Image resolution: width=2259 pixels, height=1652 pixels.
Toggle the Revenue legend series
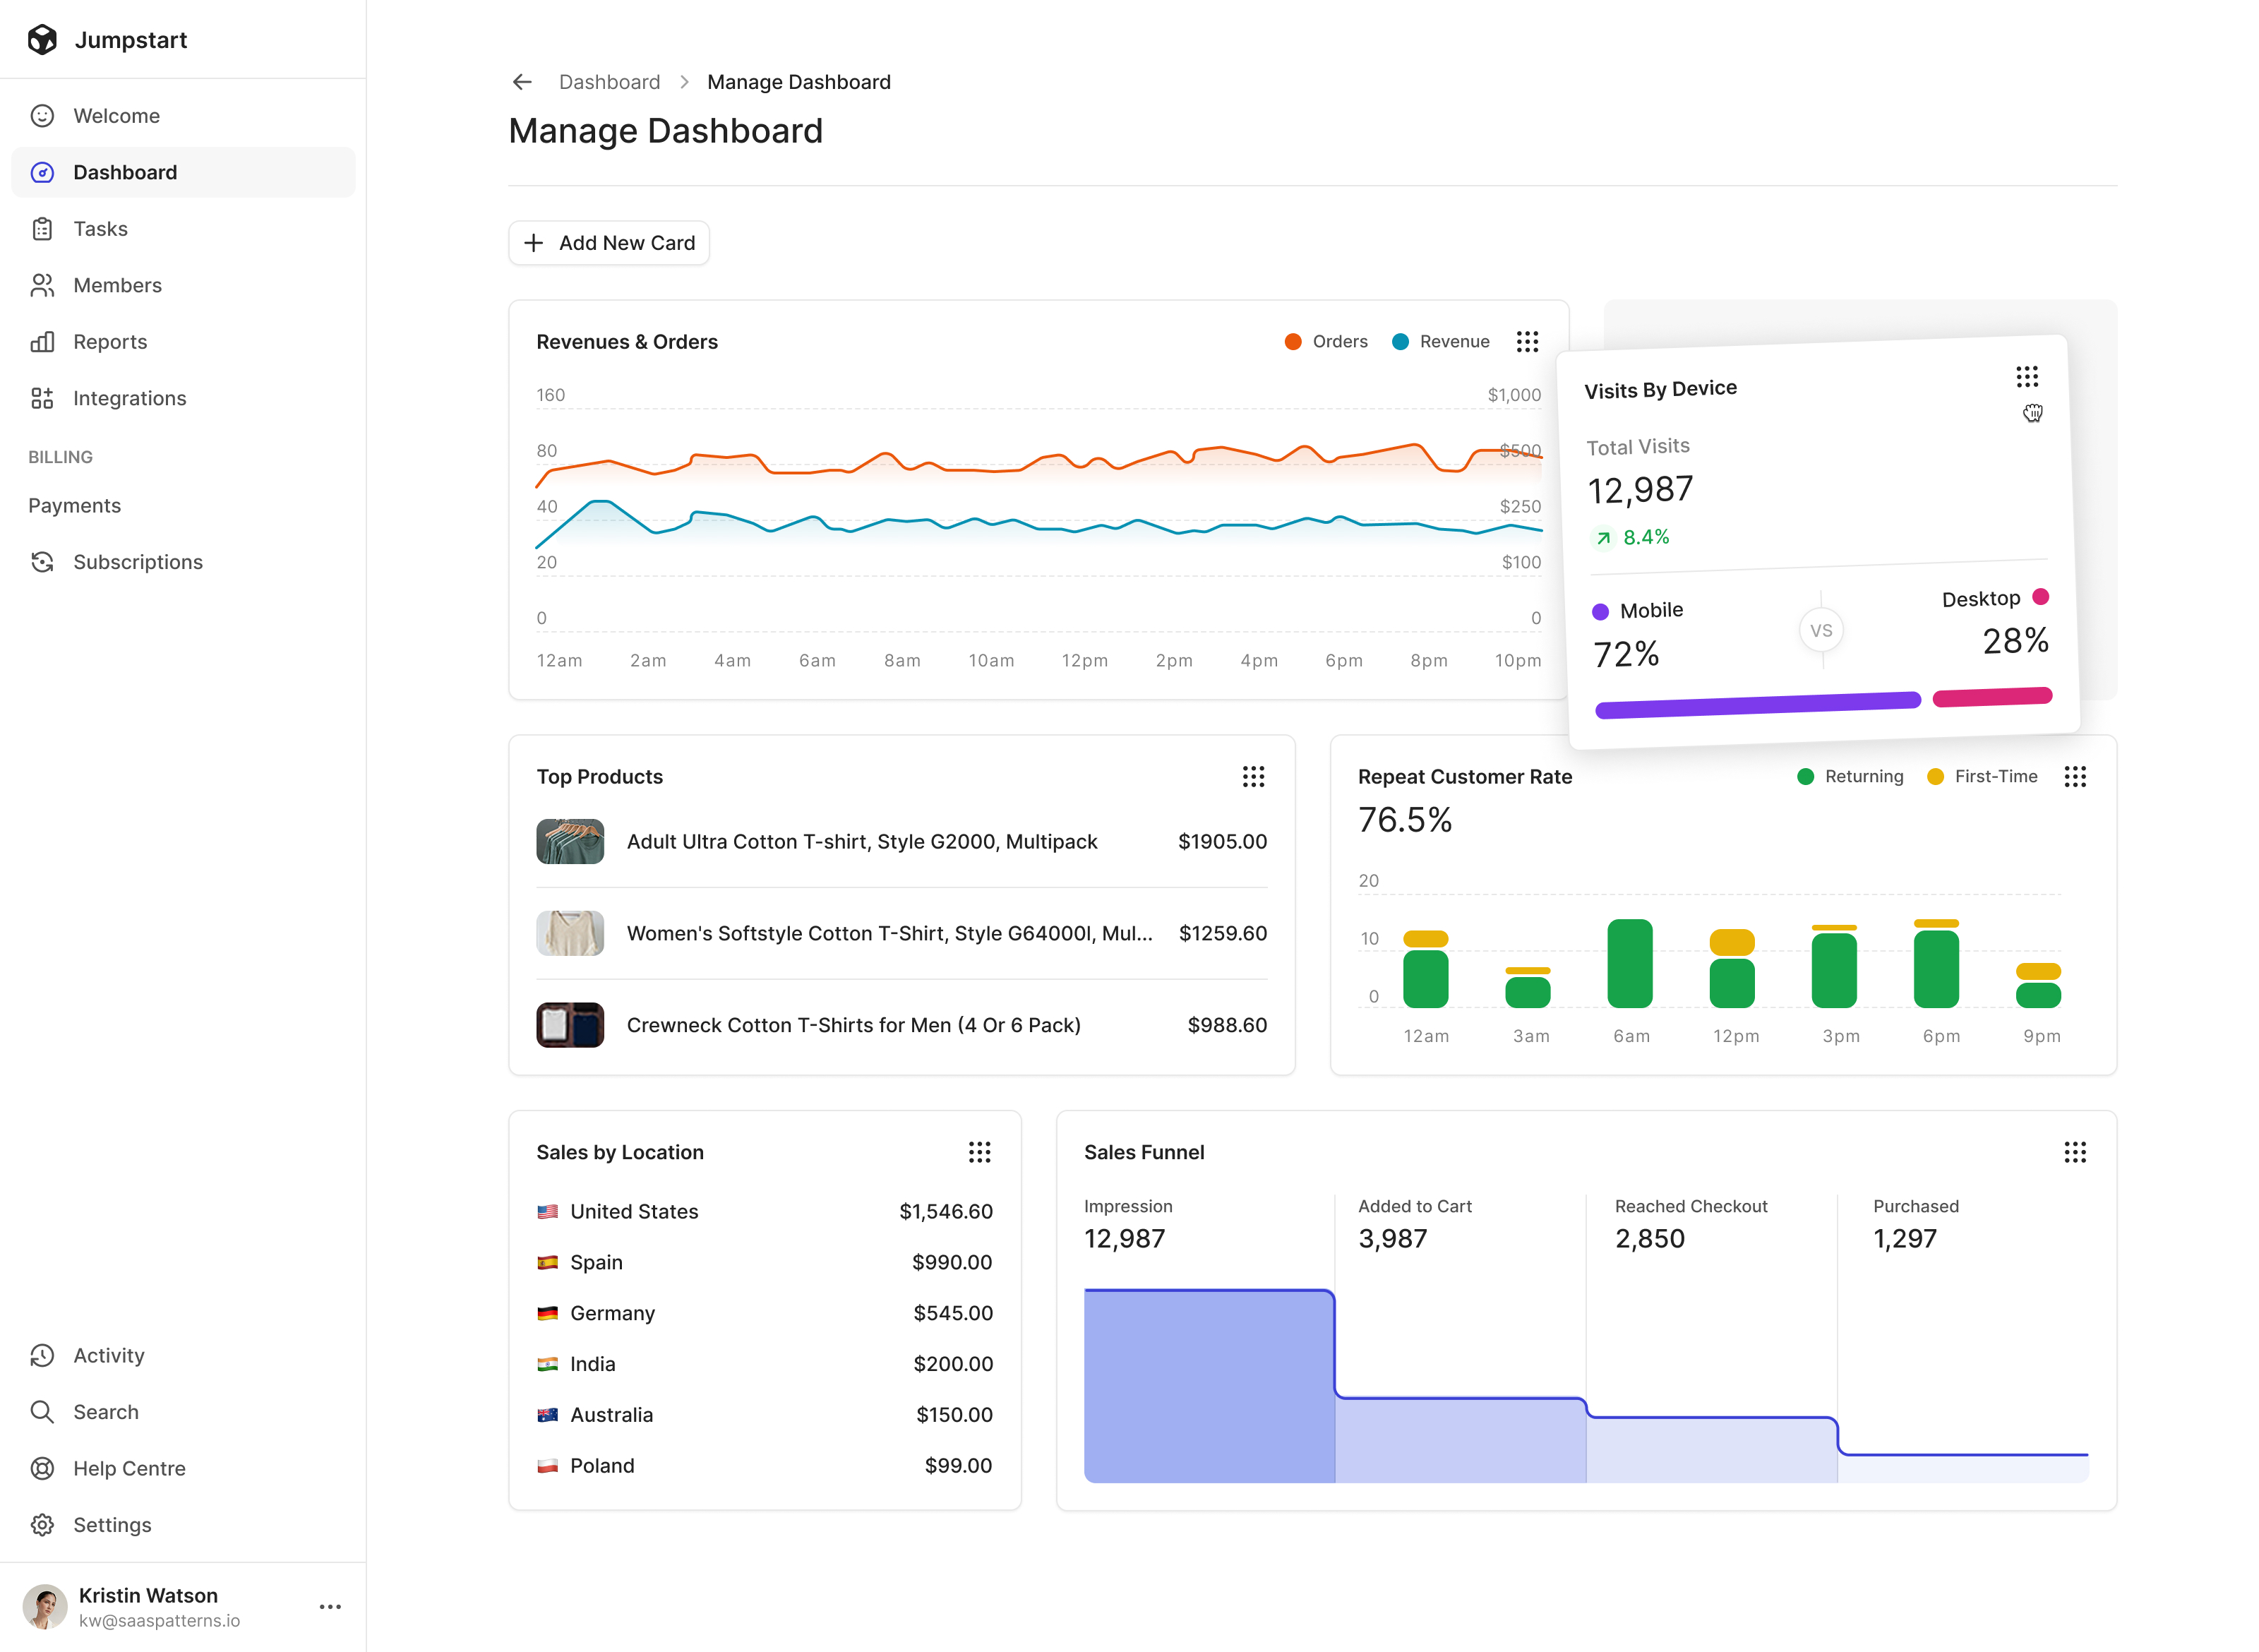pyautogui.click(x=1440, y=342)
